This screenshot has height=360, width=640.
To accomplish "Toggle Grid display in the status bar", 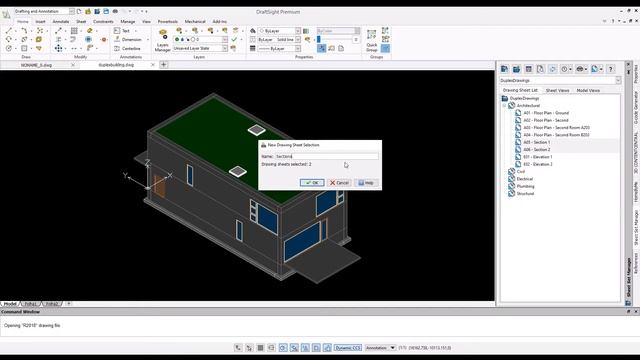I will [260, 348].
